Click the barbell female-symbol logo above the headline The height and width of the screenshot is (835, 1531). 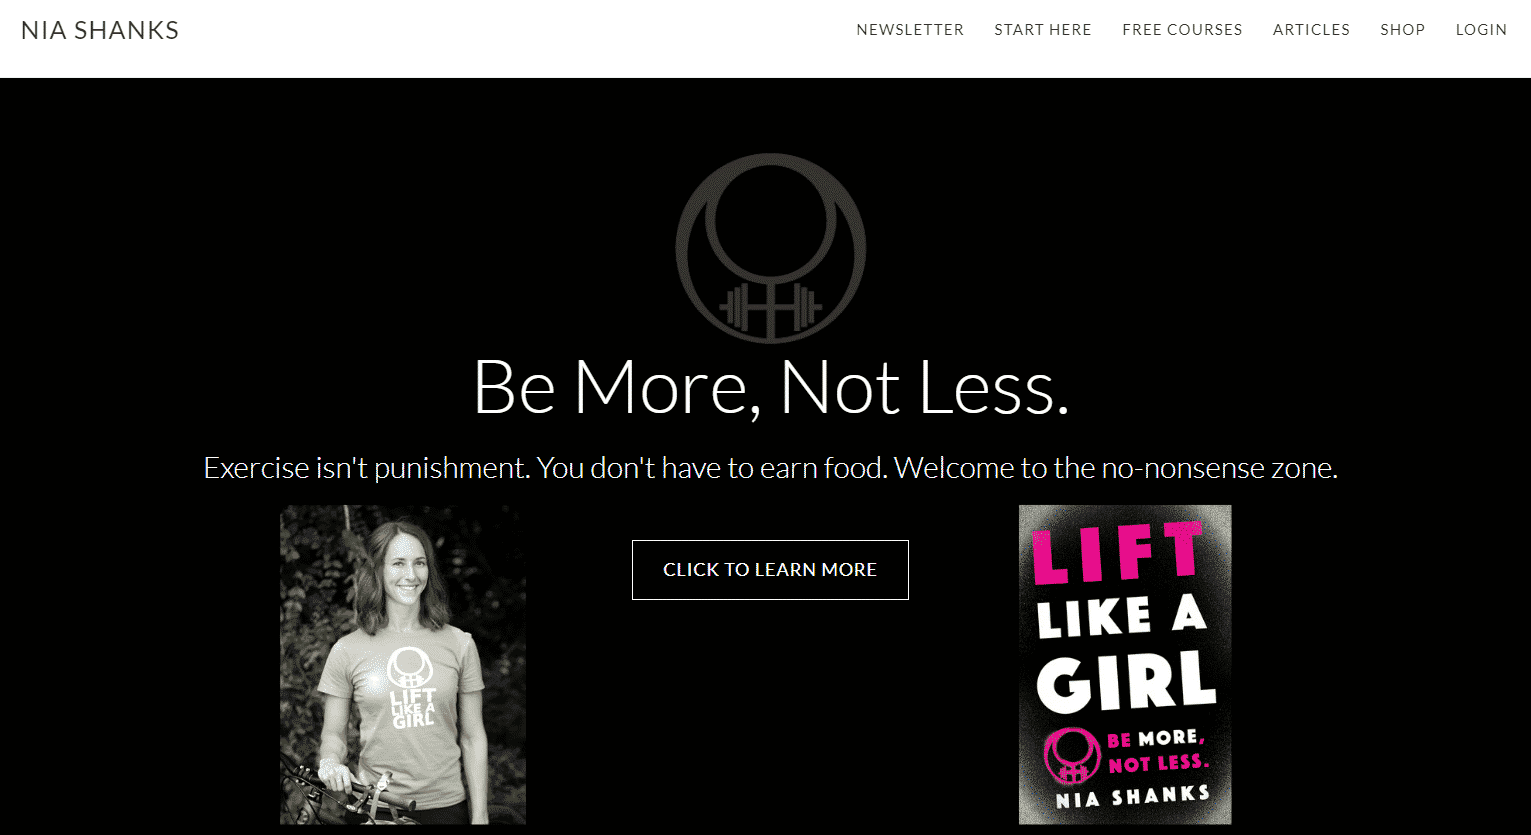click(x=770, y=248)
